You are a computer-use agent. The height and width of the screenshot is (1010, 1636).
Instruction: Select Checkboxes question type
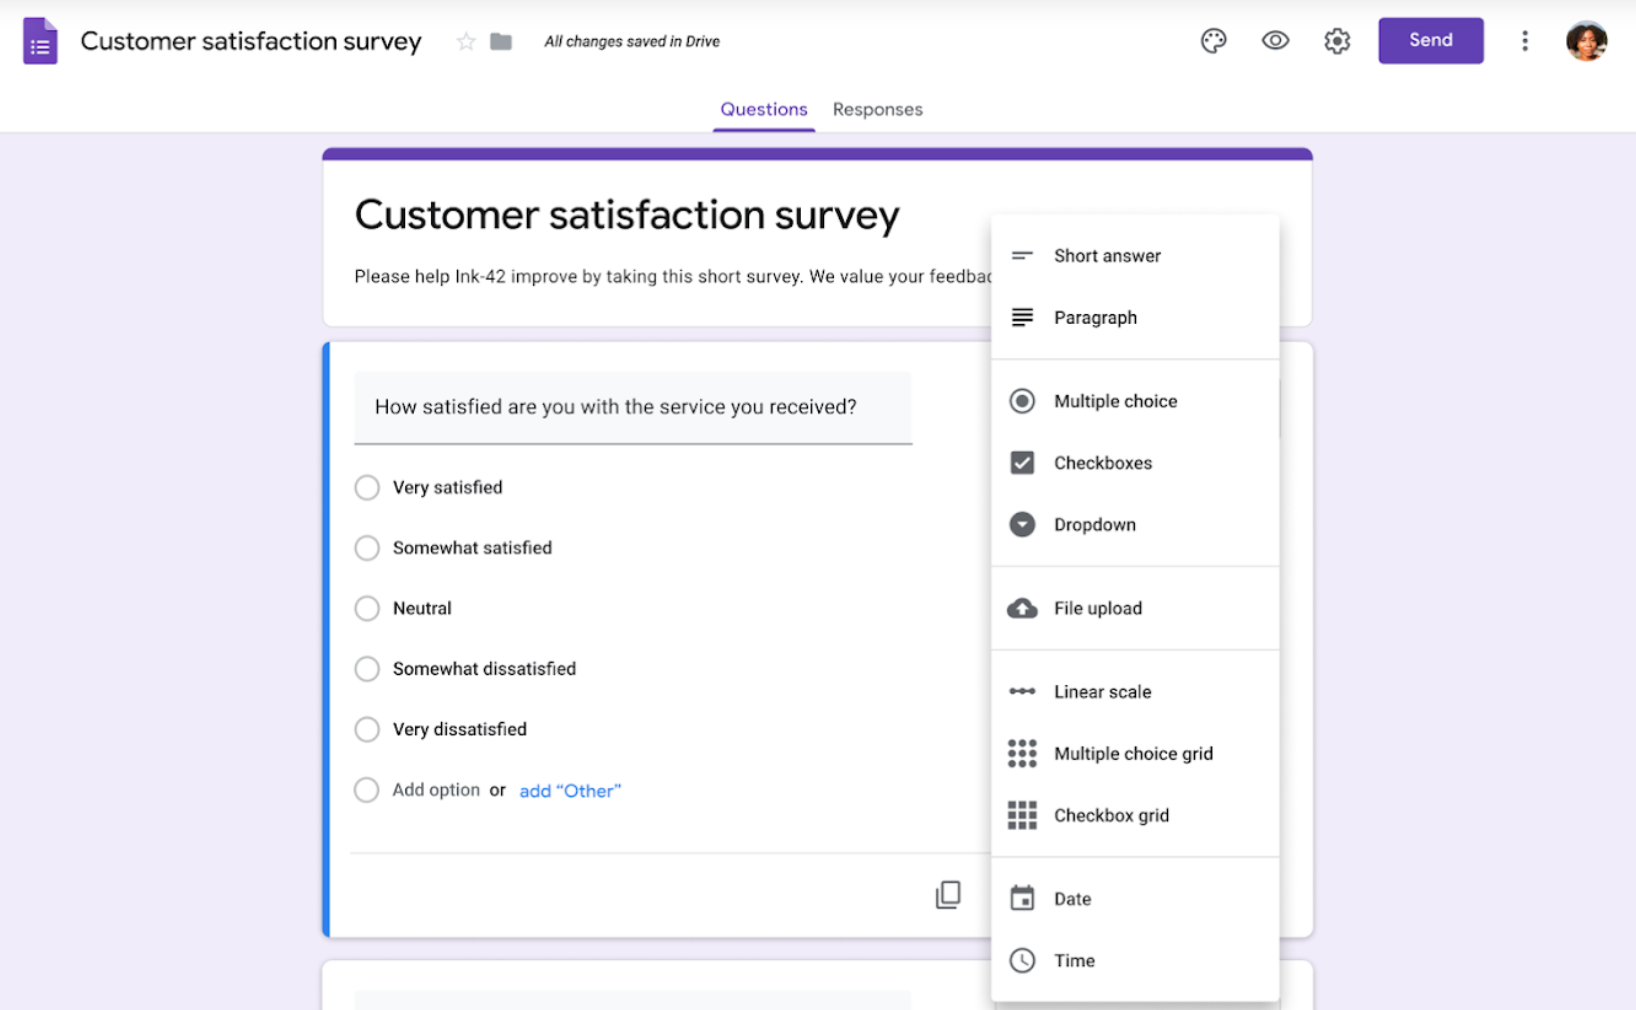coord(1102,463)
